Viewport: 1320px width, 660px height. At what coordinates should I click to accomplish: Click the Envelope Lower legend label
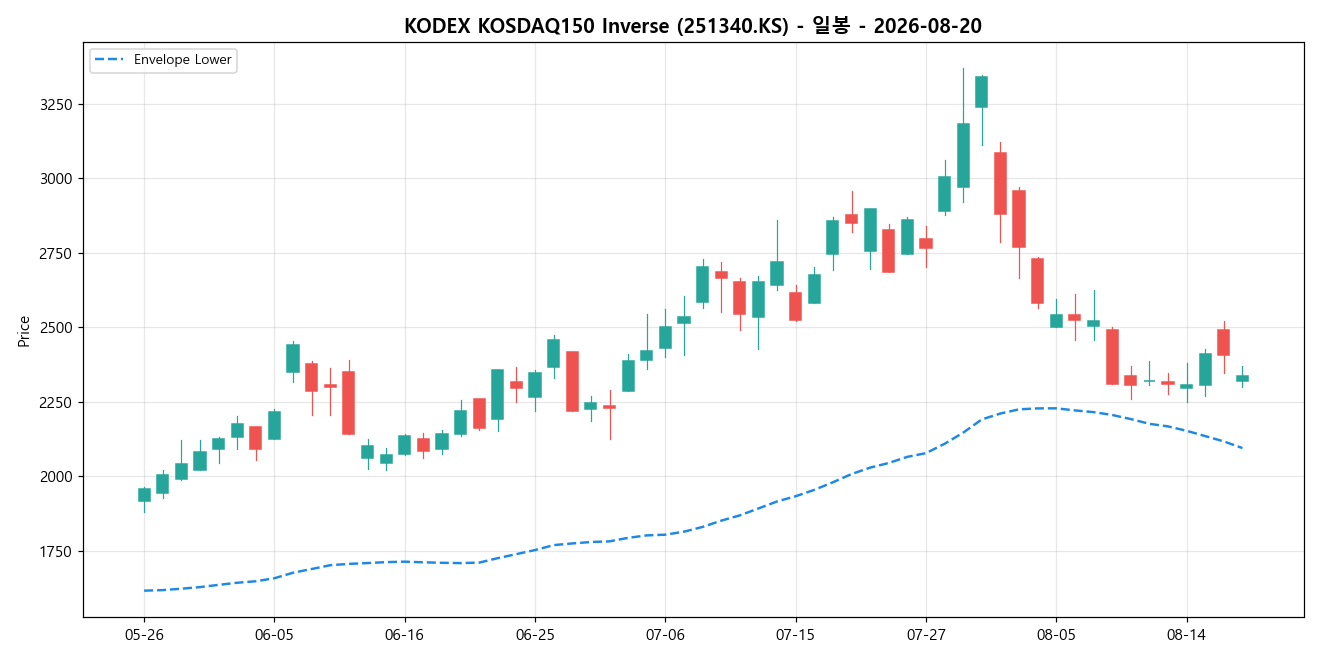[x=182, y=60]
